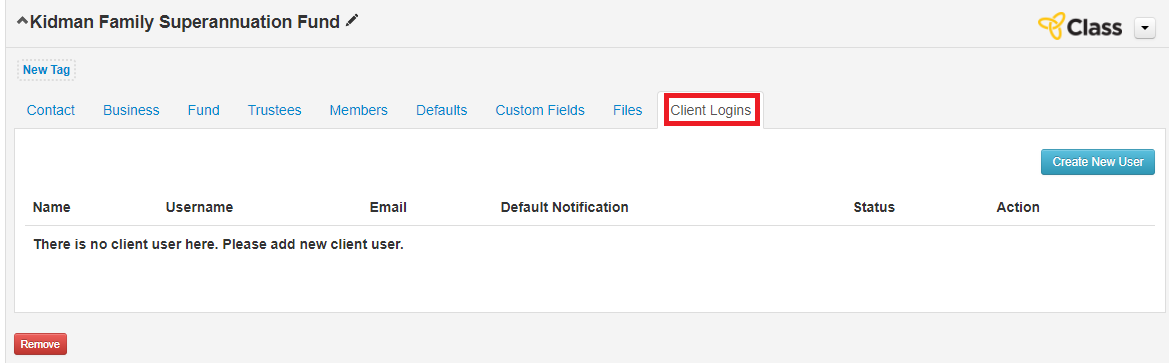This screenshot has width=1169, height=363.
Task: Click the Default Notification column header
Action: tap(564, 207)
